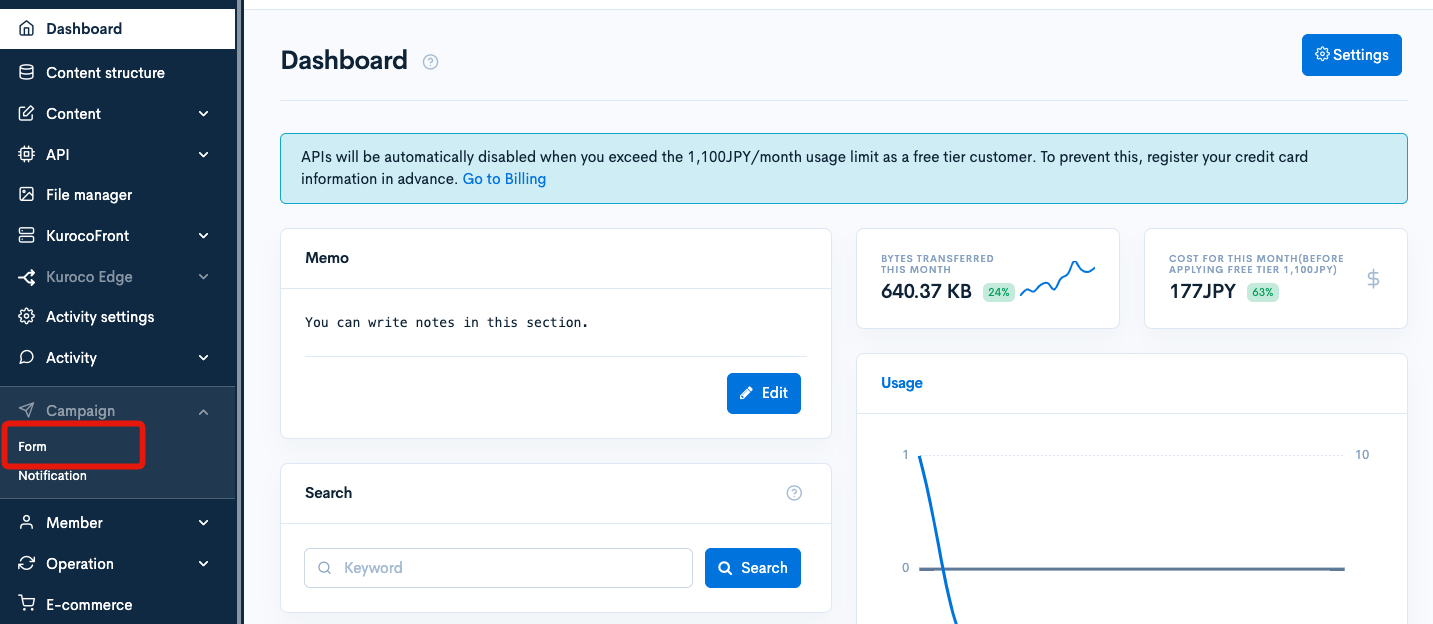Open the E-commerce section icon
The image size is (1433, 624).
(x=24, y=604)
